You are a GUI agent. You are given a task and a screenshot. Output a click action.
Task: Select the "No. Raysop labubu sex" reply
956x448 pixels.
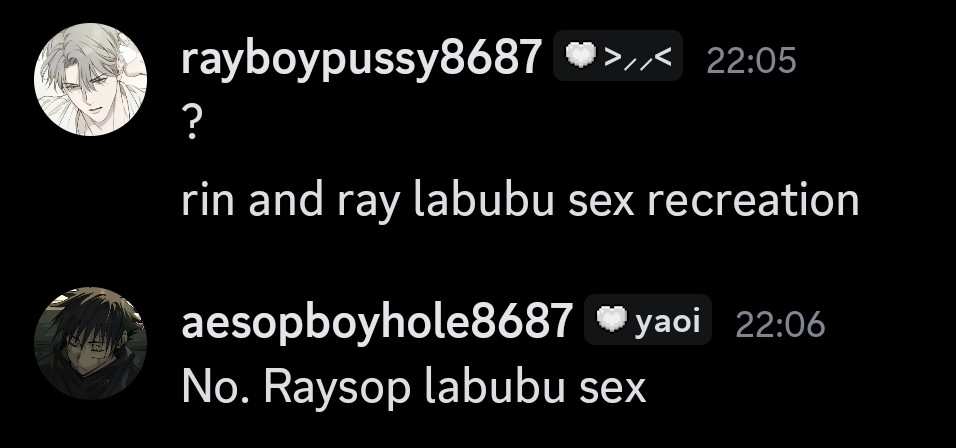[414, 387]
